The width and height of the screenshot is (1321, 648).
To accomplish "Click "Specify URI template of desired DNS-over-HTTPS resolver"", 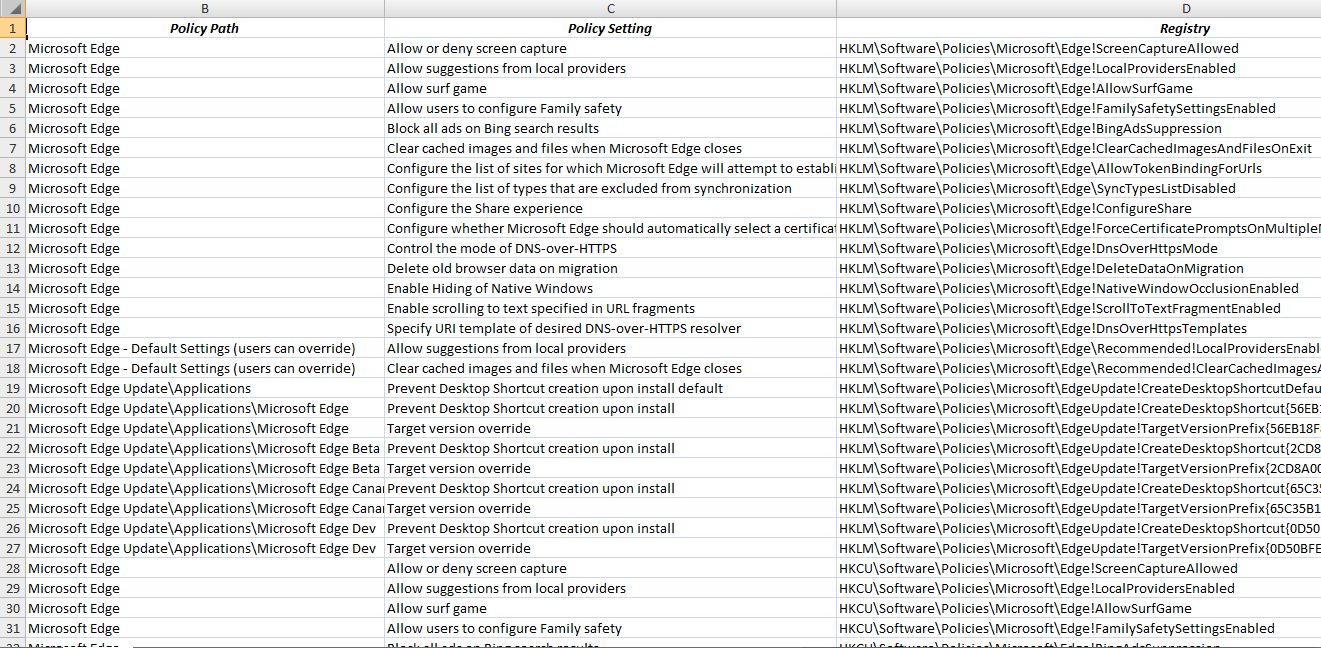I will pos(610,328).
